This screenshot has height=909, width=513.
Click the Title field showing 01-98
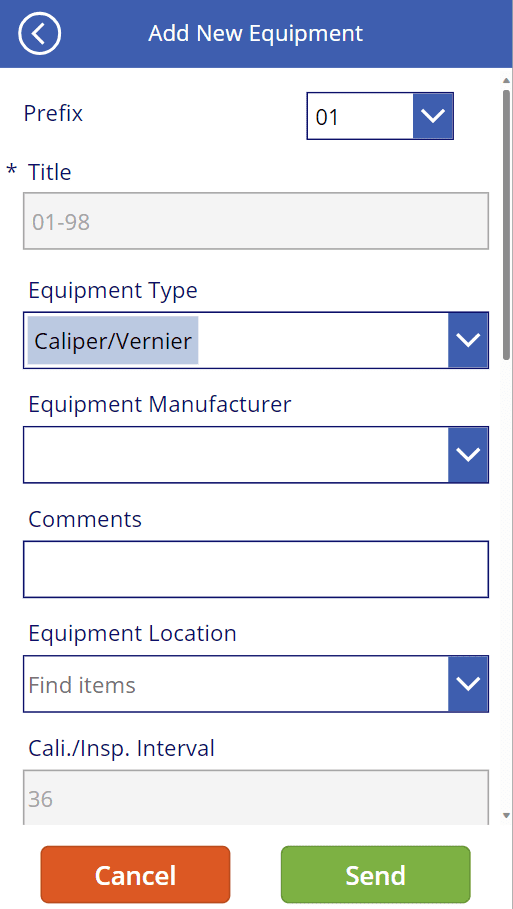click(256, 221)
